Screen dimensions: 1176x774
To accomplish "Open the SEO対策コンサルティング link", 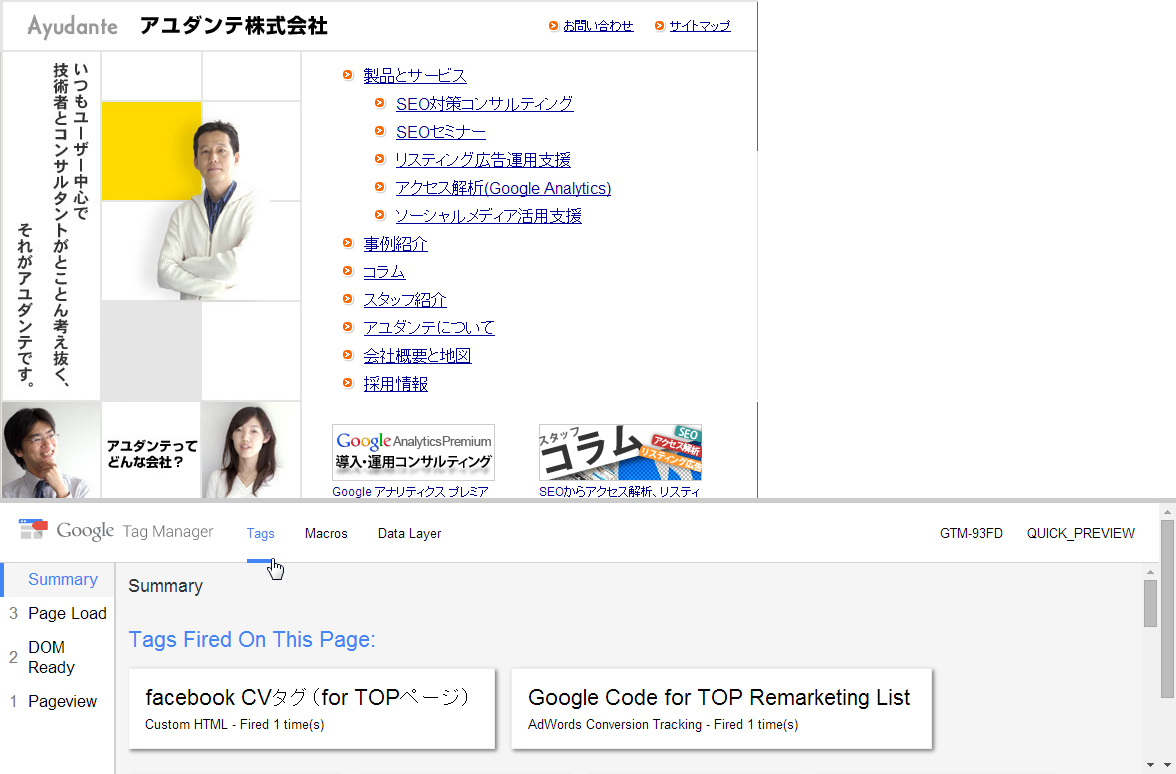I will (x=484, y=104).
